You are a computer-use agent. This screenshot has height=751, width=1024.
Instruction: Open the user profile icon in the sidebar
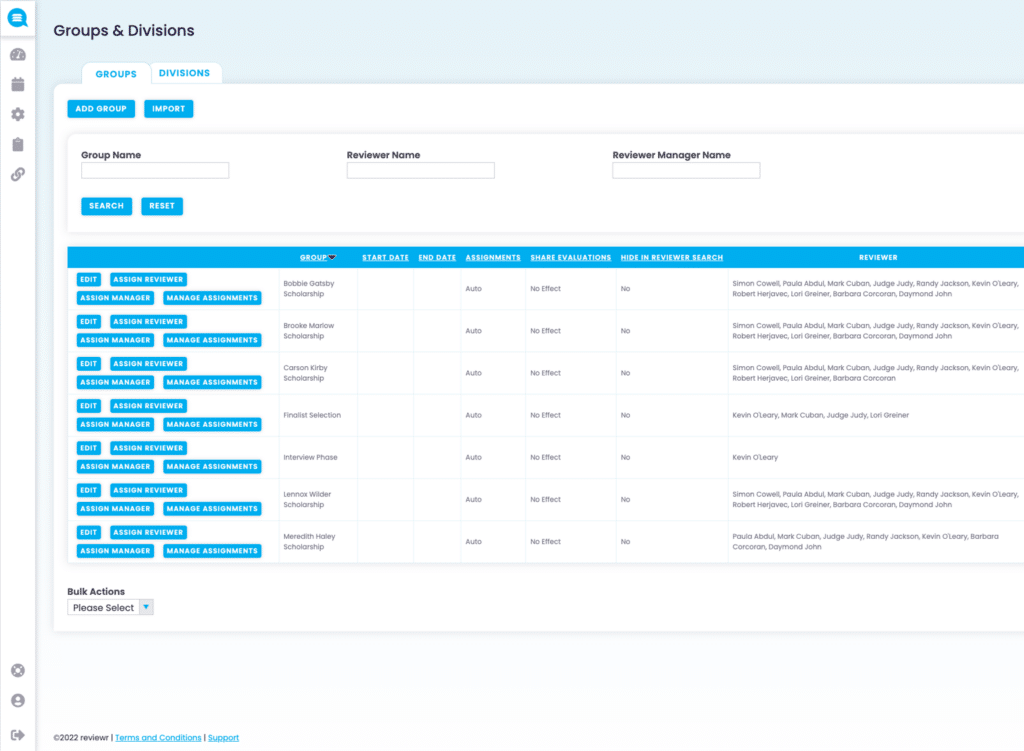17,700
